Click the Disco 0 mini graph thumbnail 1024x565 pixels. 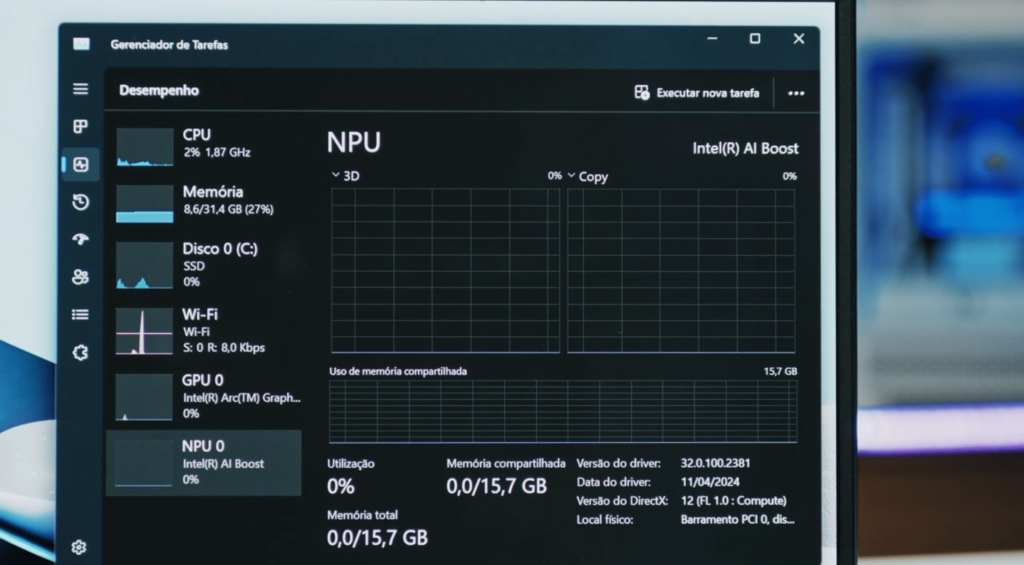(144, 265)
